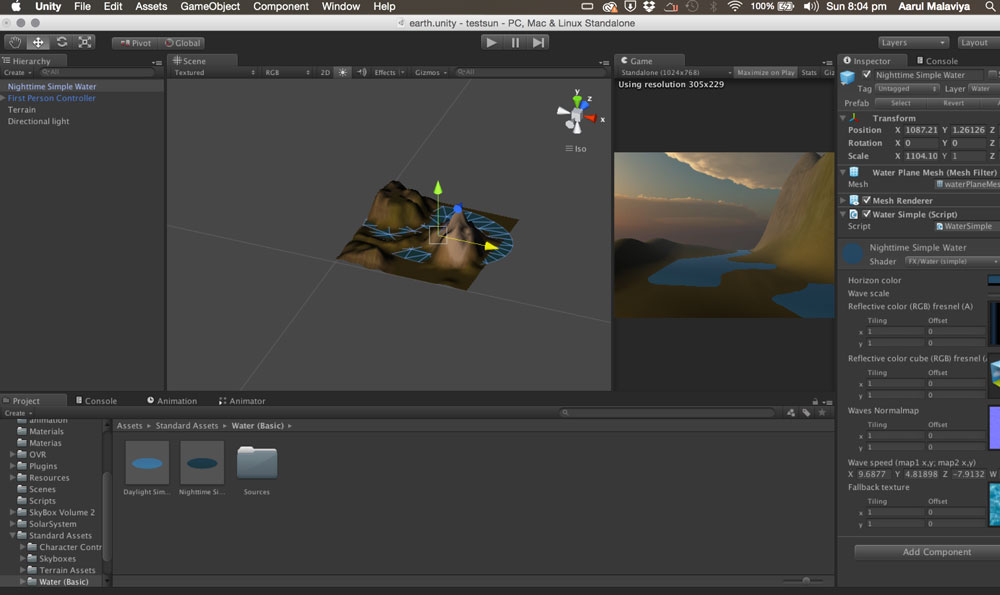Expand the First Person Controller hierarchy item
This screenshot has height=595, width=1000.
[3, 99]
